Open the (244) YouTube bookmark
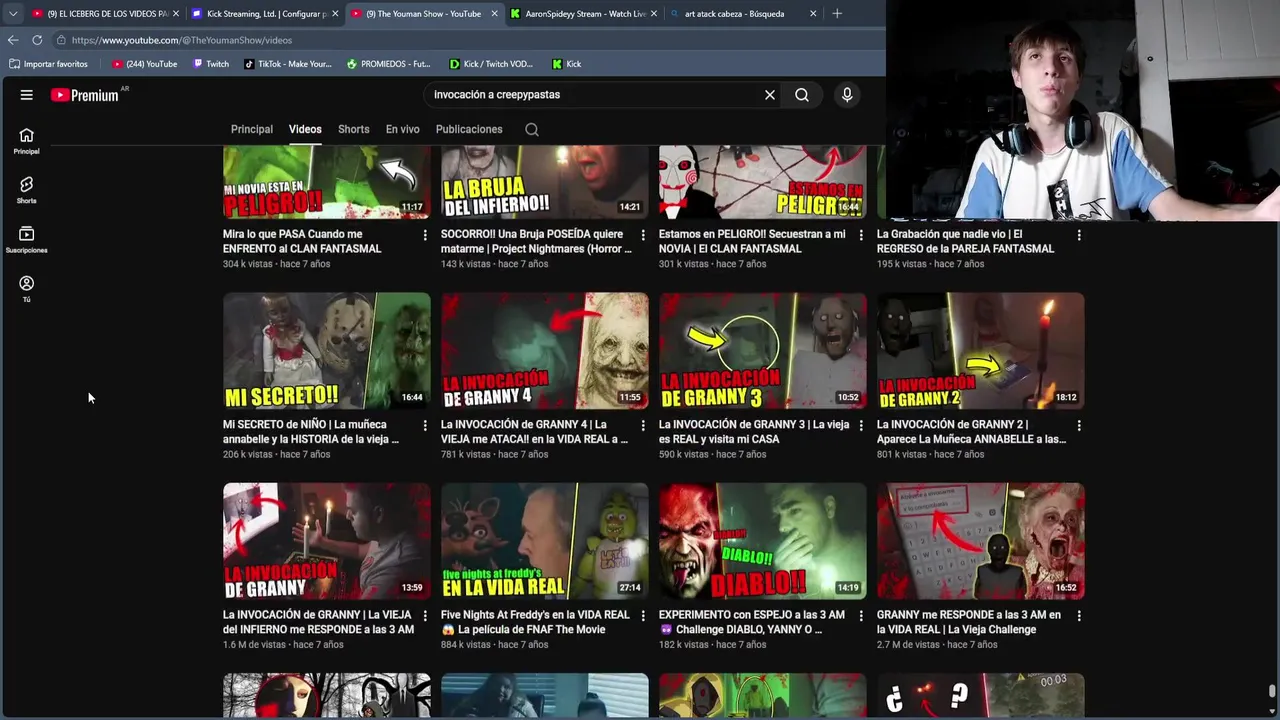1280x720 pixels. pyautogui.click(x=145, y=64)
